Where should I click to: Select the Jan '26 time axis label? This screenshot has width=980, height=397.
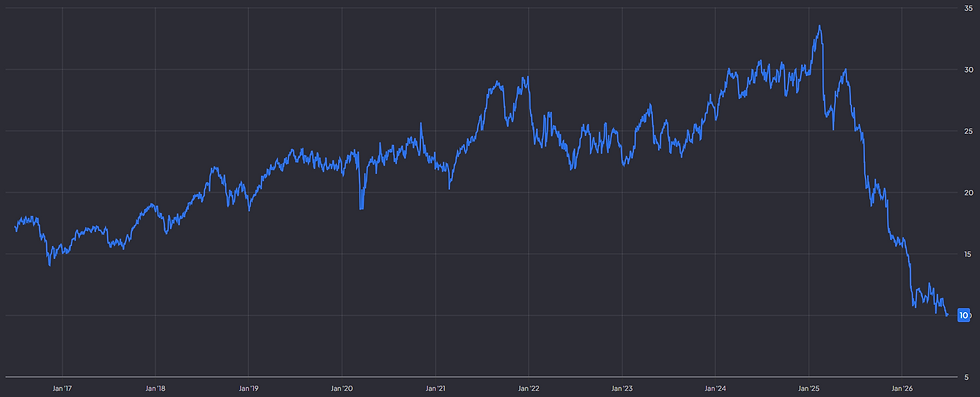[902, 388]
